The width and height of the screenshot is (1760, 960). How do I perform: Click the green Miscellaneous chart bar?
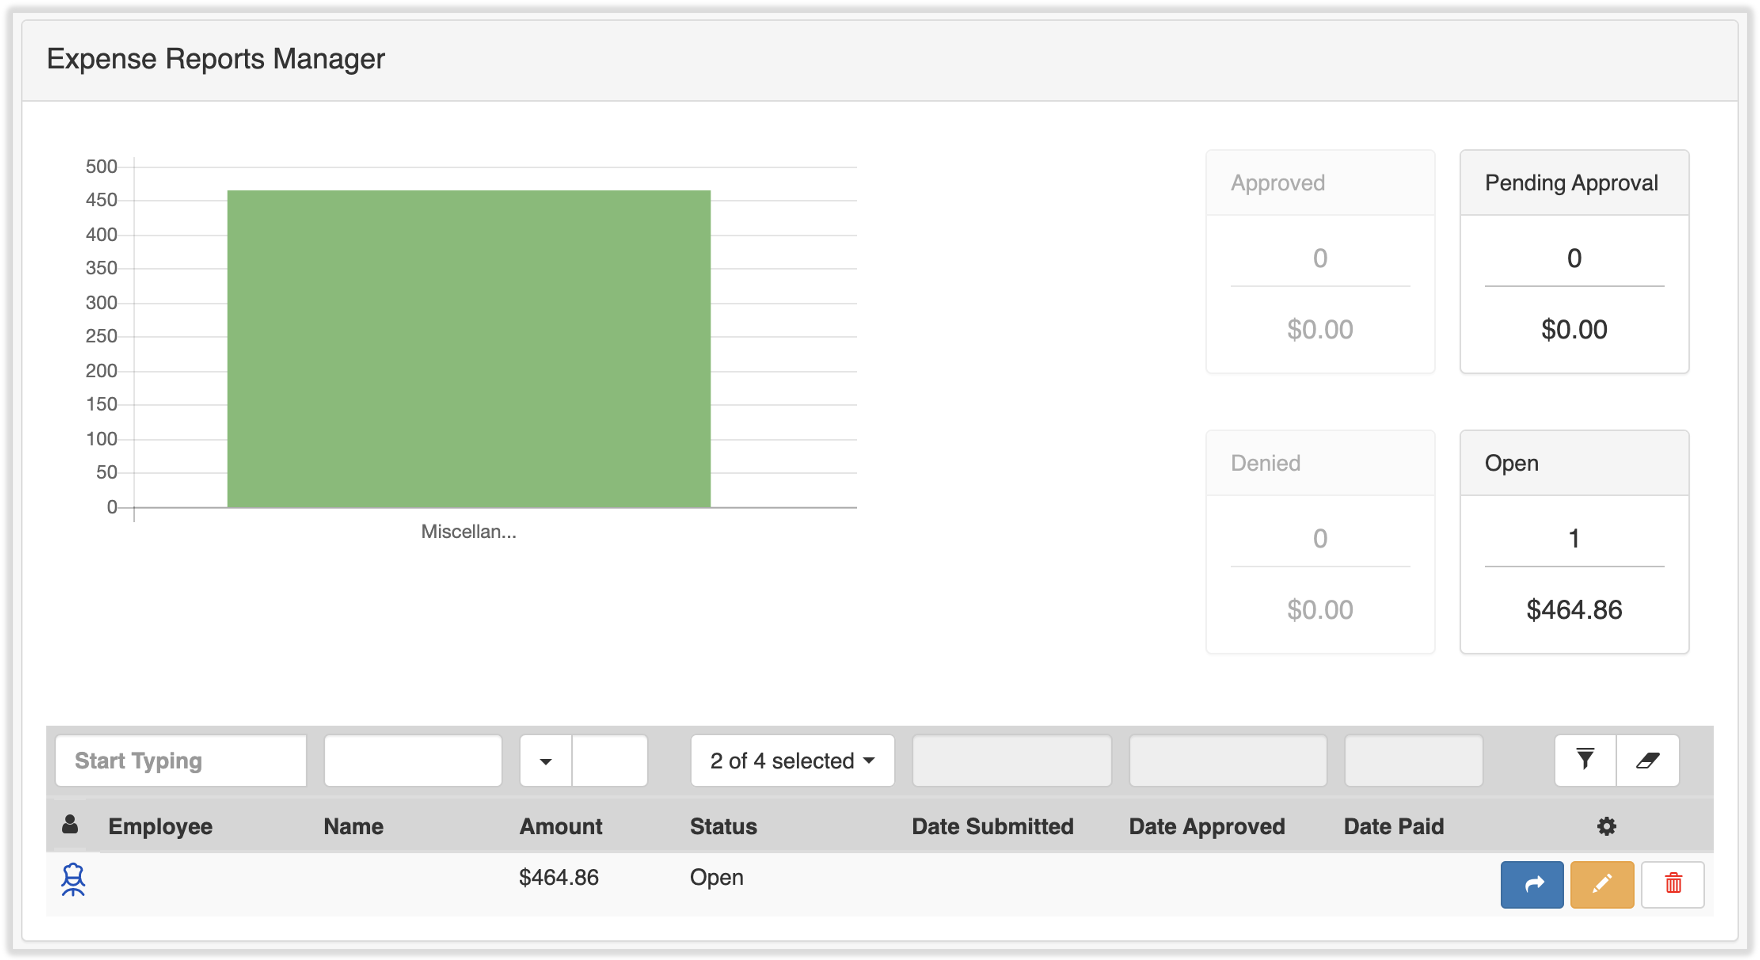469,348
